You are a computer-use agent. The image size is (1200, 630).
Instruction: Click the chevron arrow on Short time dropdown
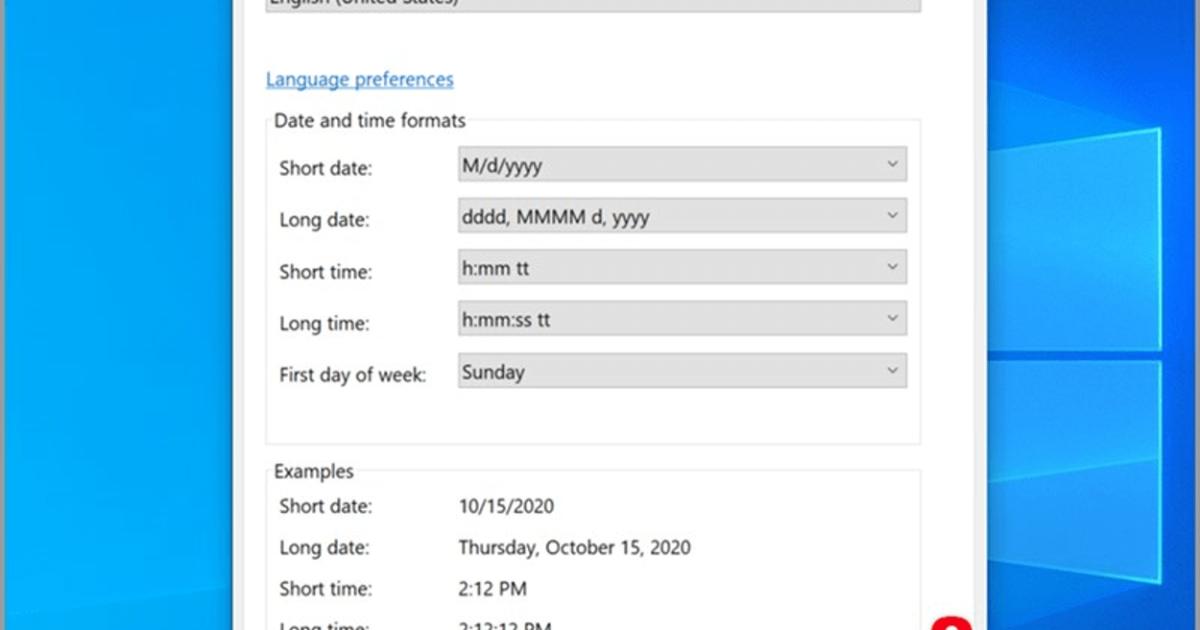pyautogui.click(x=893, y=267)
